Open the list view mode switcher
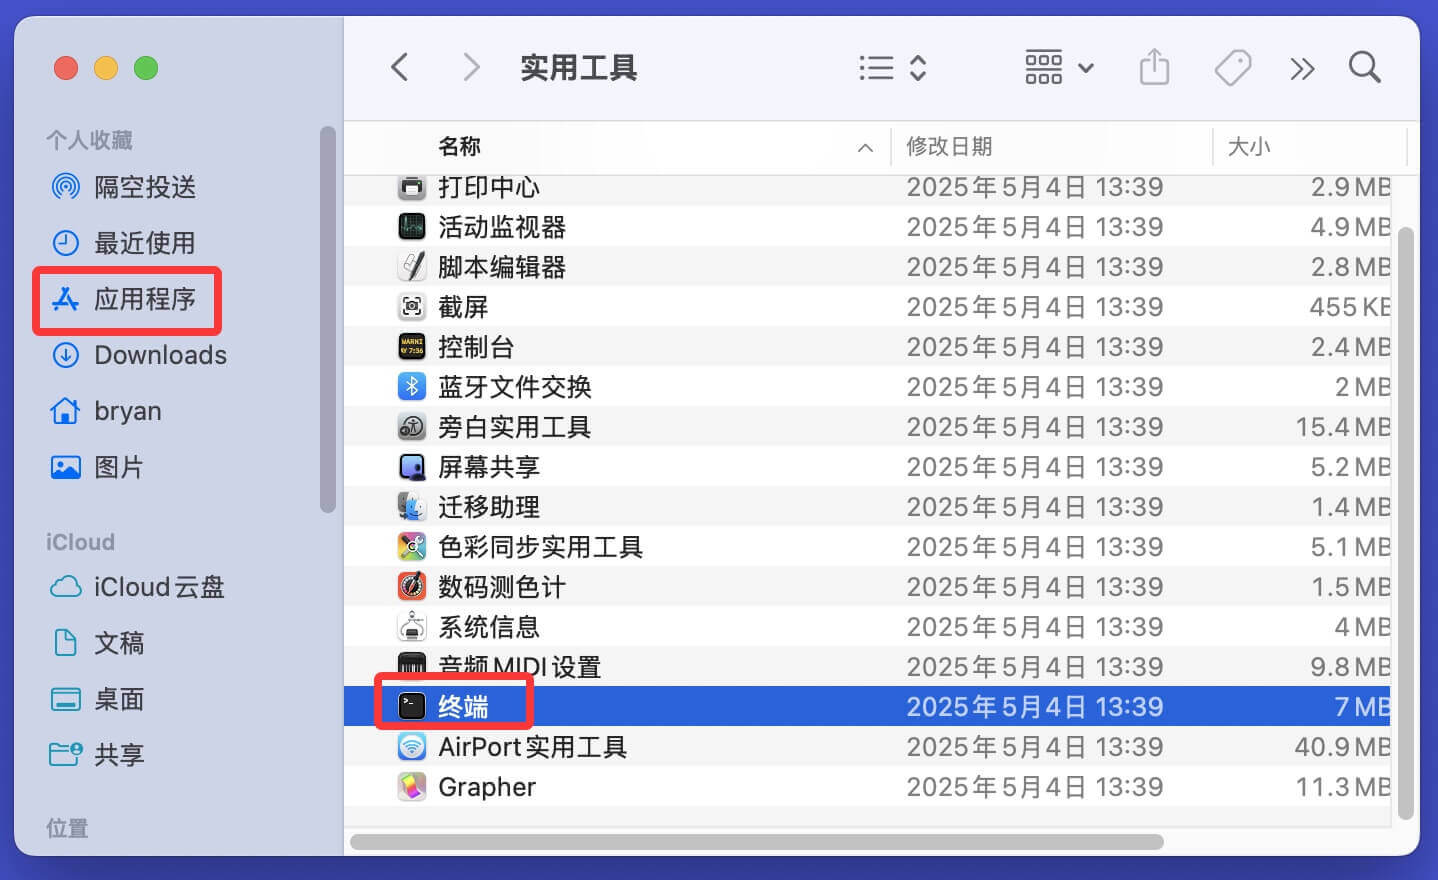The height and width of the screenshot is (880, 1438). [892, 68]
